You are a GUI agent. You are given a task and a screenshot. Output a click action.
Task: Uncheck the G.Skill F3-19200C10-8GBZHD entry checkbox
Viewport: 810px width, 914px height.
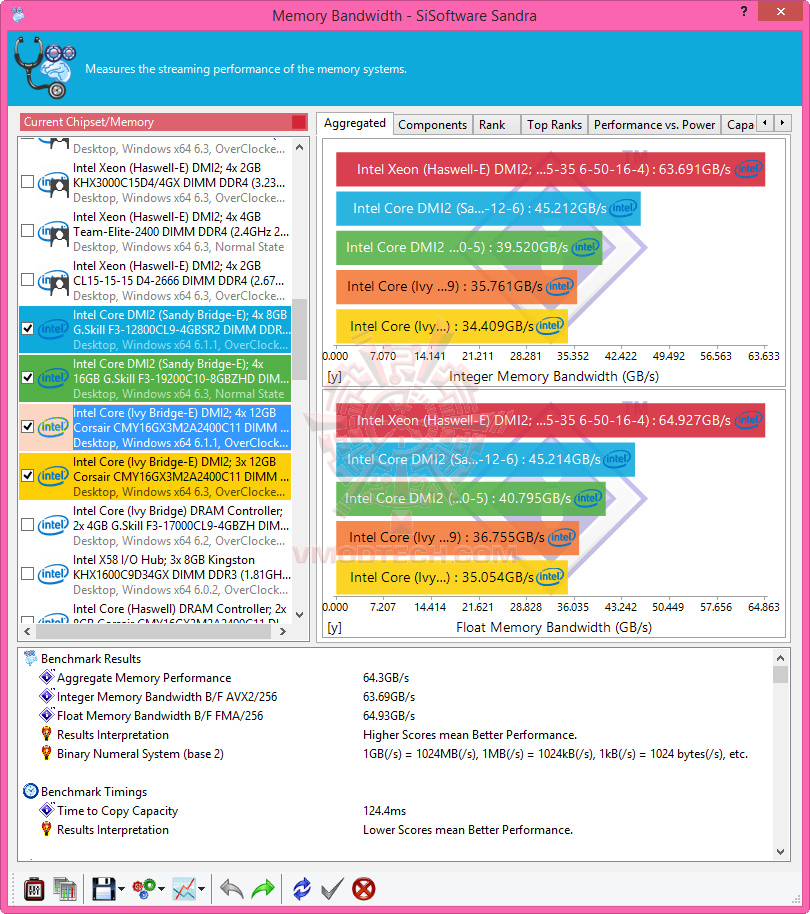(x=27, y=378)
